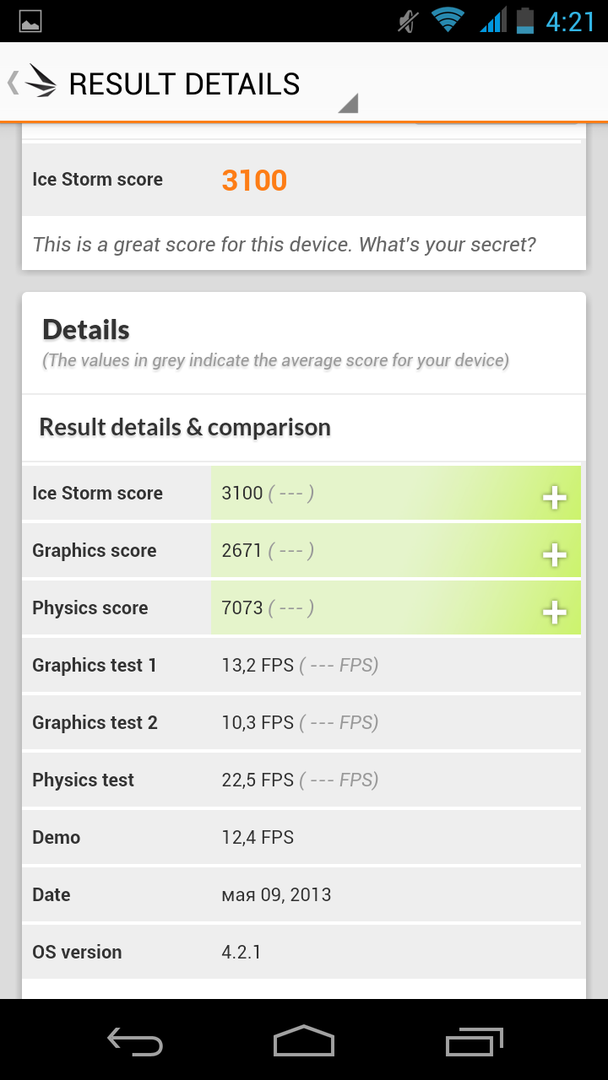This screenshot has height=1080, width=608.
Task: Tap the plus icon on Physics score row
Action: [554, 608]
